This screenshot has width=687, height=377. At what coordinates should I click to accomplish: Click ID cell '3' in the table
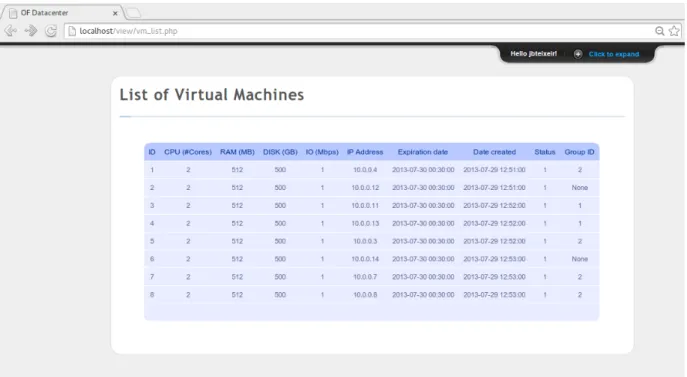coord(152,206)
